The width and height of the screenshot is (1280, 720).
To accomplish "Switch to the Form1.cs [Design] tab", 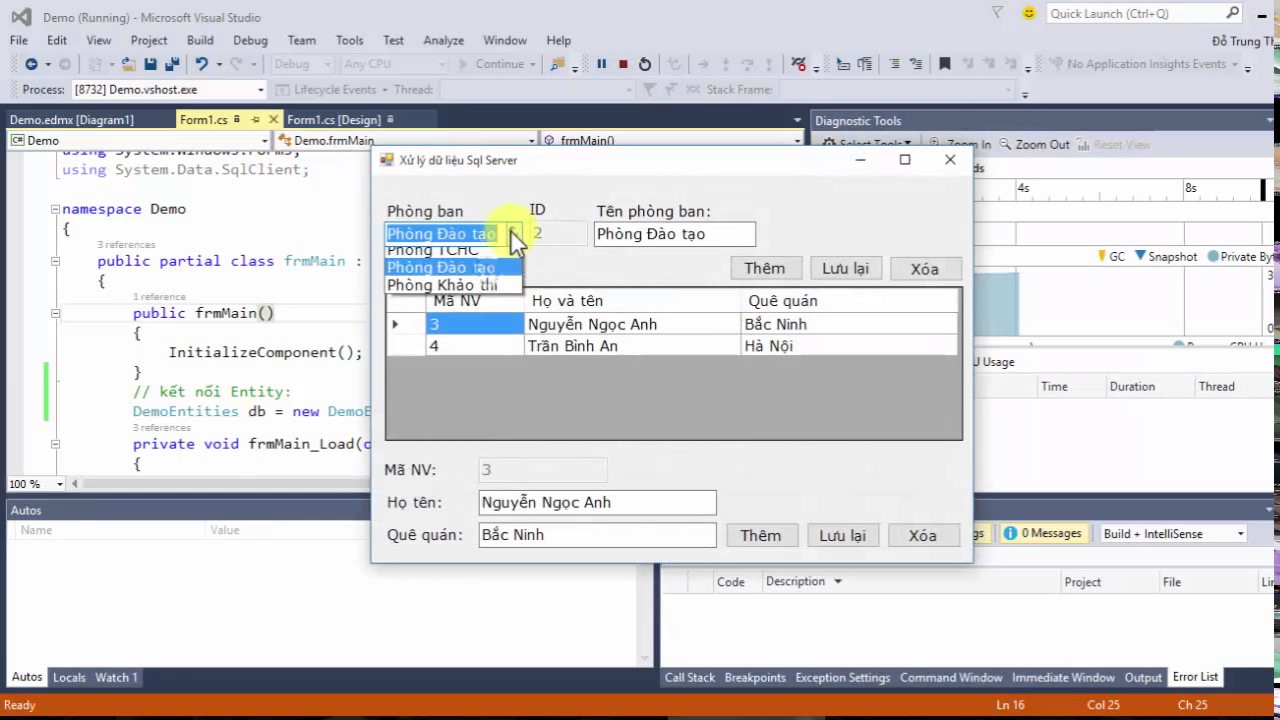I will (333, 120).
